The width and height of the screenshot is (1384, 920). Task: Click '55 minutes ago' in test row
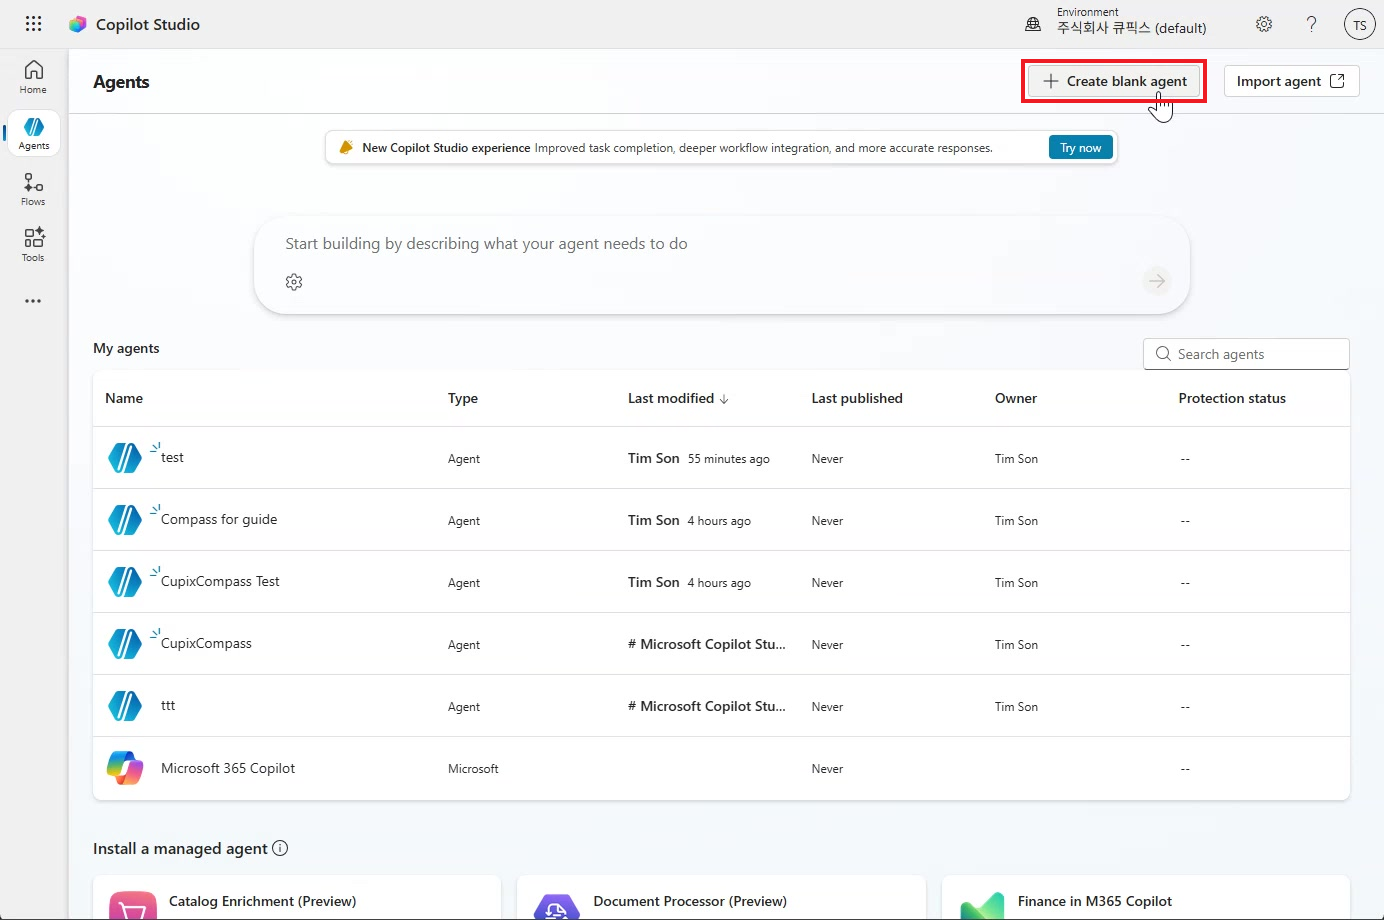pyautogui.click(x=728, y=459)
